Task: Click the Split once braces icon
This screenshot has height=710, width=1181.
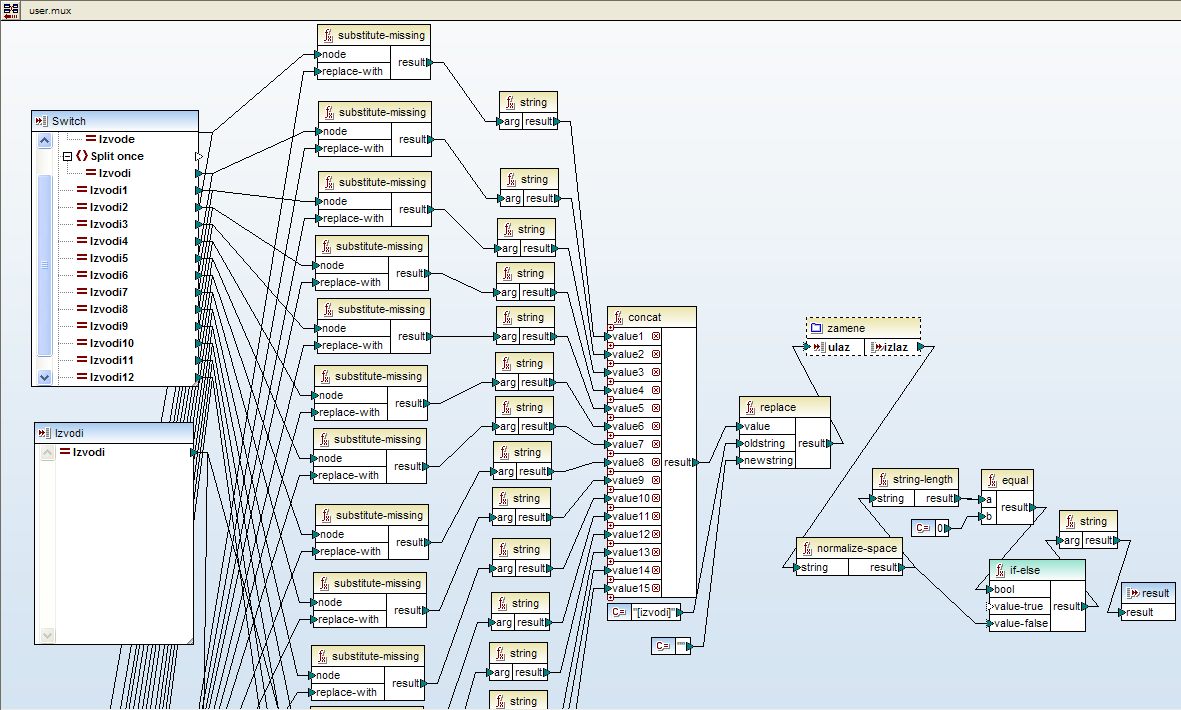Action: pyautogui.click(x=81, y=156)
